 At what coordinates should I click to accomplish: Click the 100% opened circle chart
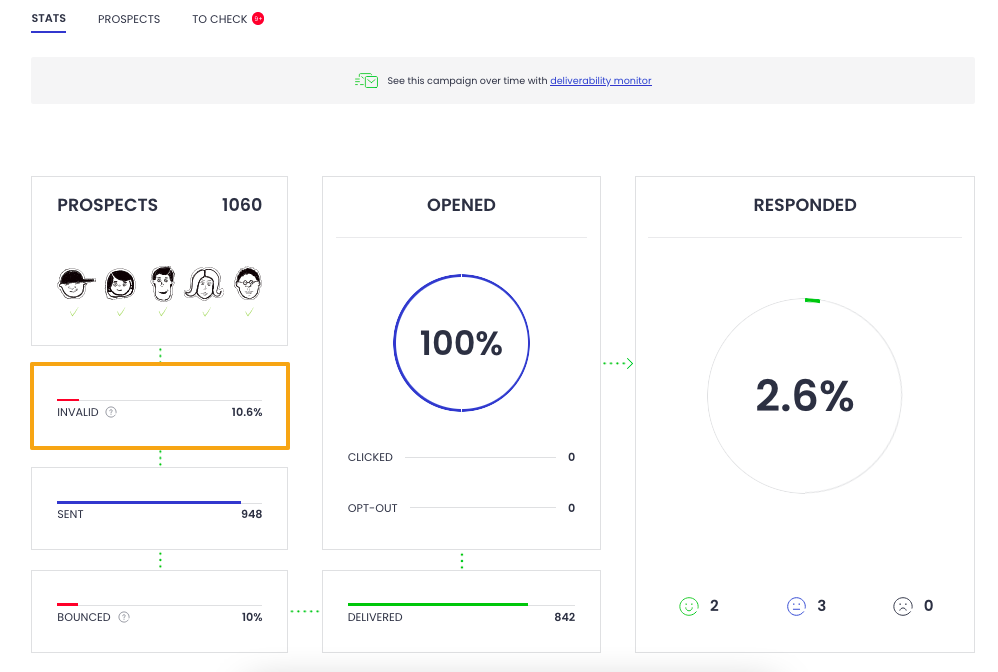(x=461, y=343)
